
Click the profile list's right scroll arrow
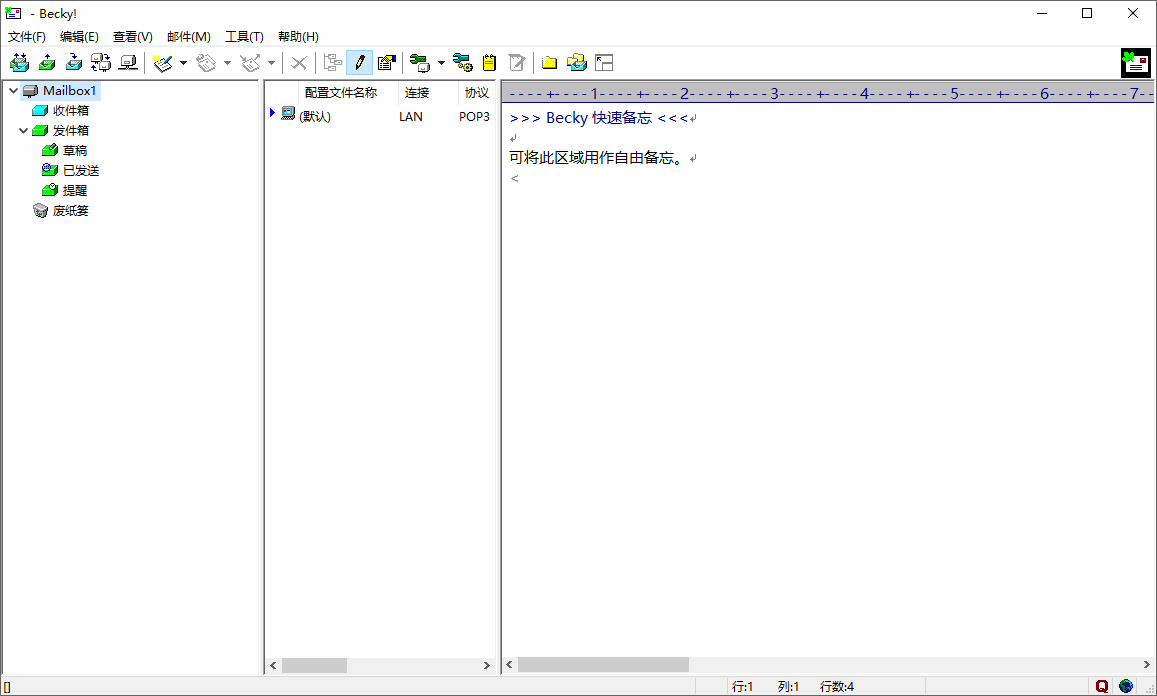(487, 665)
